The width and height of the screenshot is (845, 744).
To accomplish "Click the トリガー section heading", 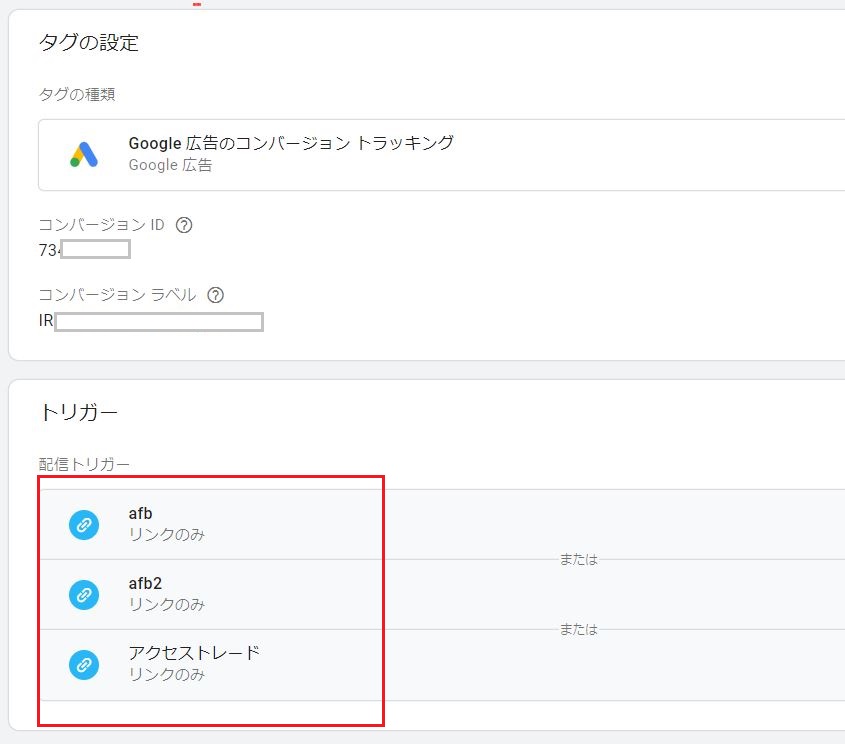I will click(x=78, y=412).
